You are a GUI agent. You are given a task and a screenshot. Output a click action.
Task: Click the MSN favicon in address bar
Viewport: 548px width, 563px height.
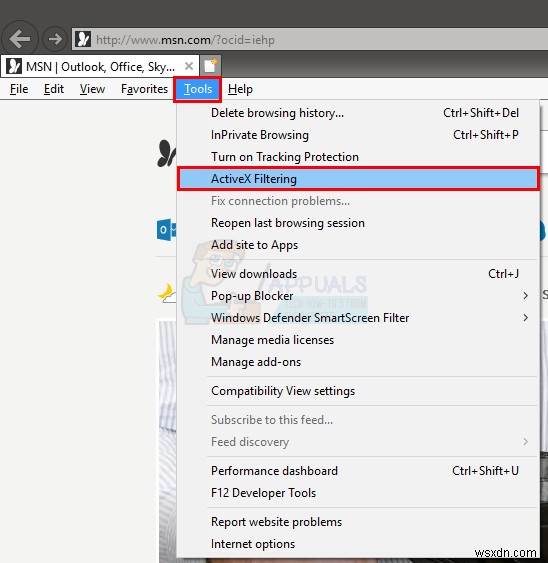(x=84, y=39)
